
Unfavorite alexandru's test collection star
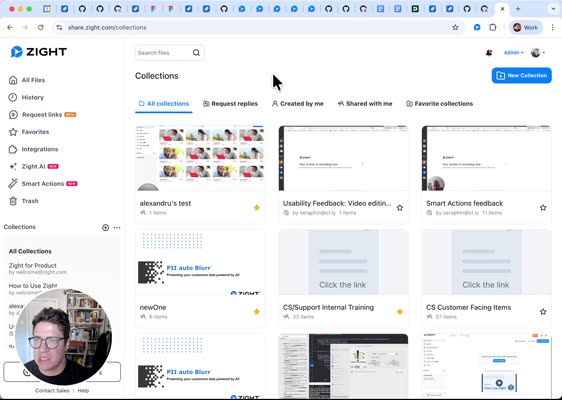pos(257,208)
